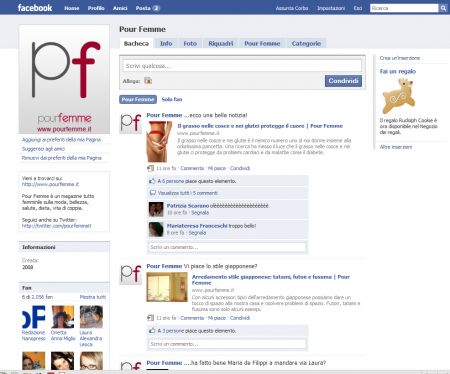Open Amici in the top bar

coord(120,8)
